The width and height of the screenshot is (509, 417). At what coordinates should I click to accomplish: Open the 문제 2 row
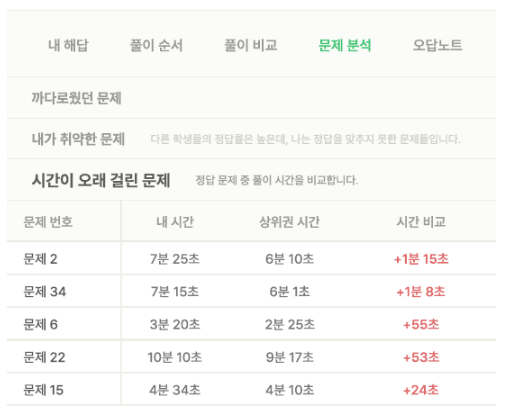point(251,259)
